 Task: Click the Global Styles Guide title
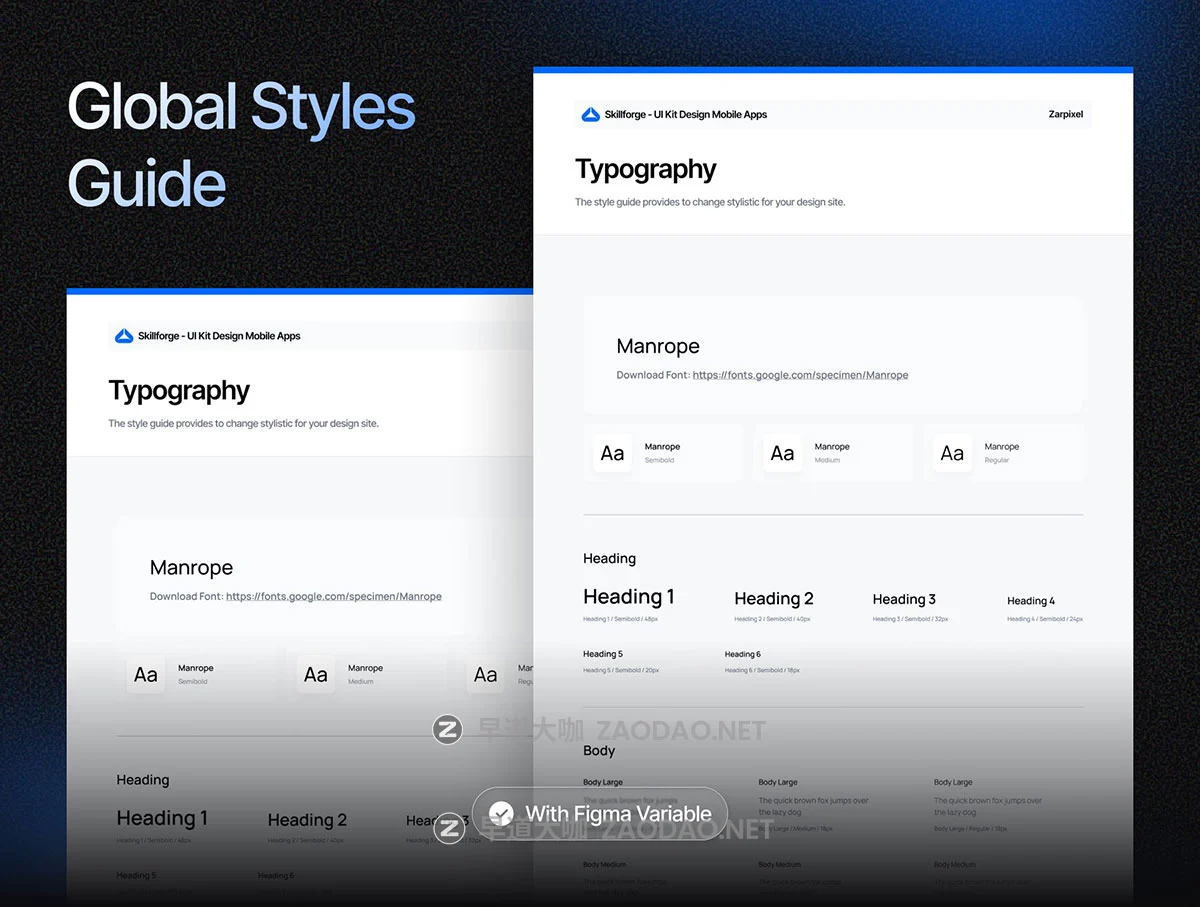(241, 145)
